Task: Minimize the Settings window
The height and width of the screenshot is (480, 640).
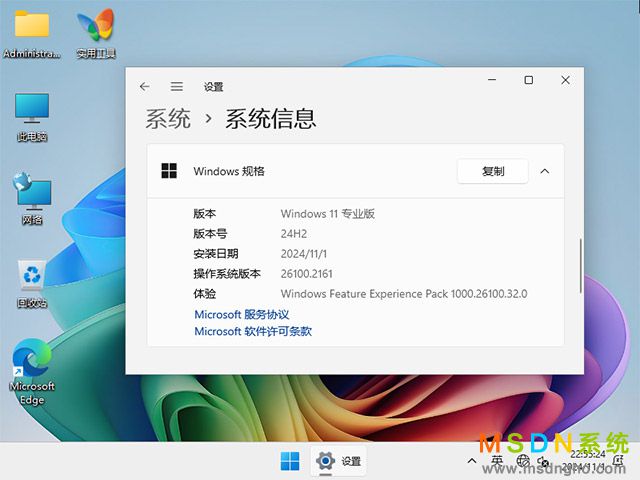Action: pos(492,80)
